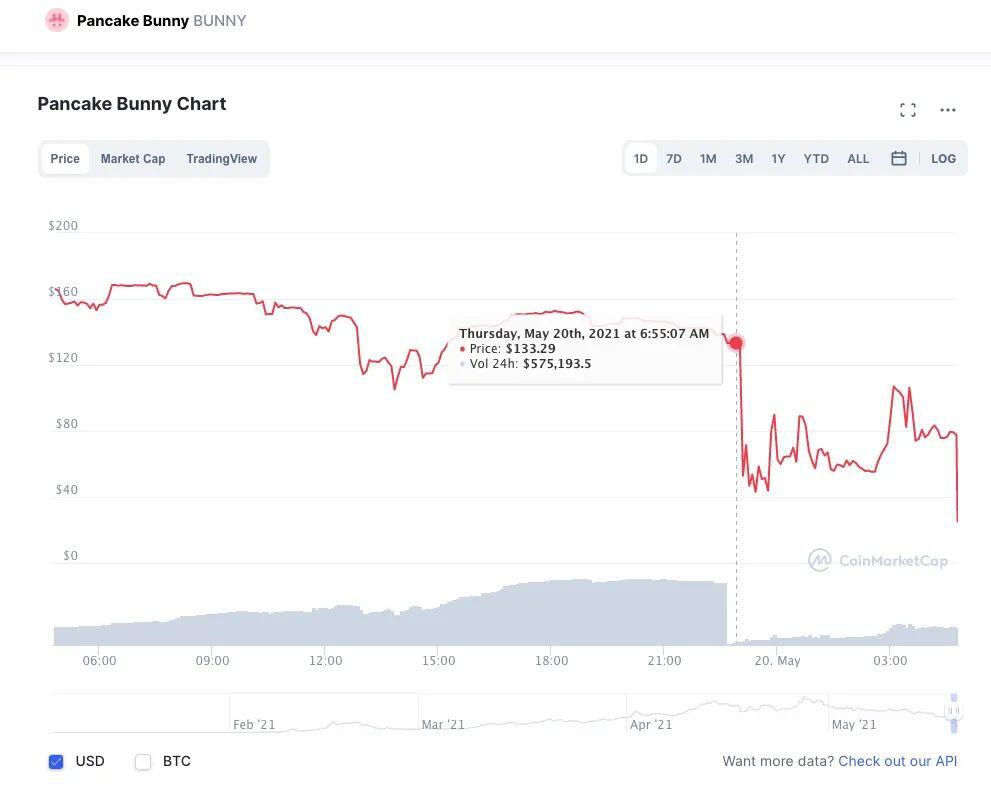The width and height of the screenshot is (991, 799).
Task: Click the CoinMarketCap watermark logo
Action: click(x=878, y=560)
